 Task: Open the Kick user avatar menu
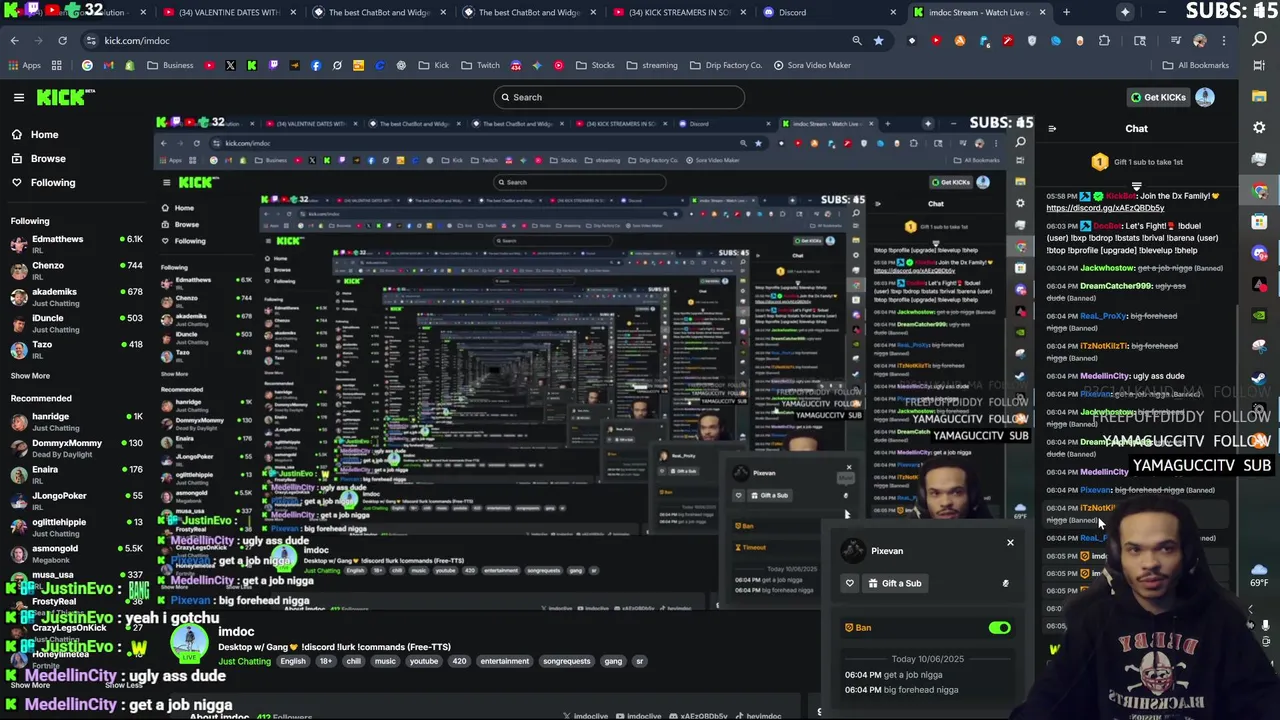click(1204, 97)
